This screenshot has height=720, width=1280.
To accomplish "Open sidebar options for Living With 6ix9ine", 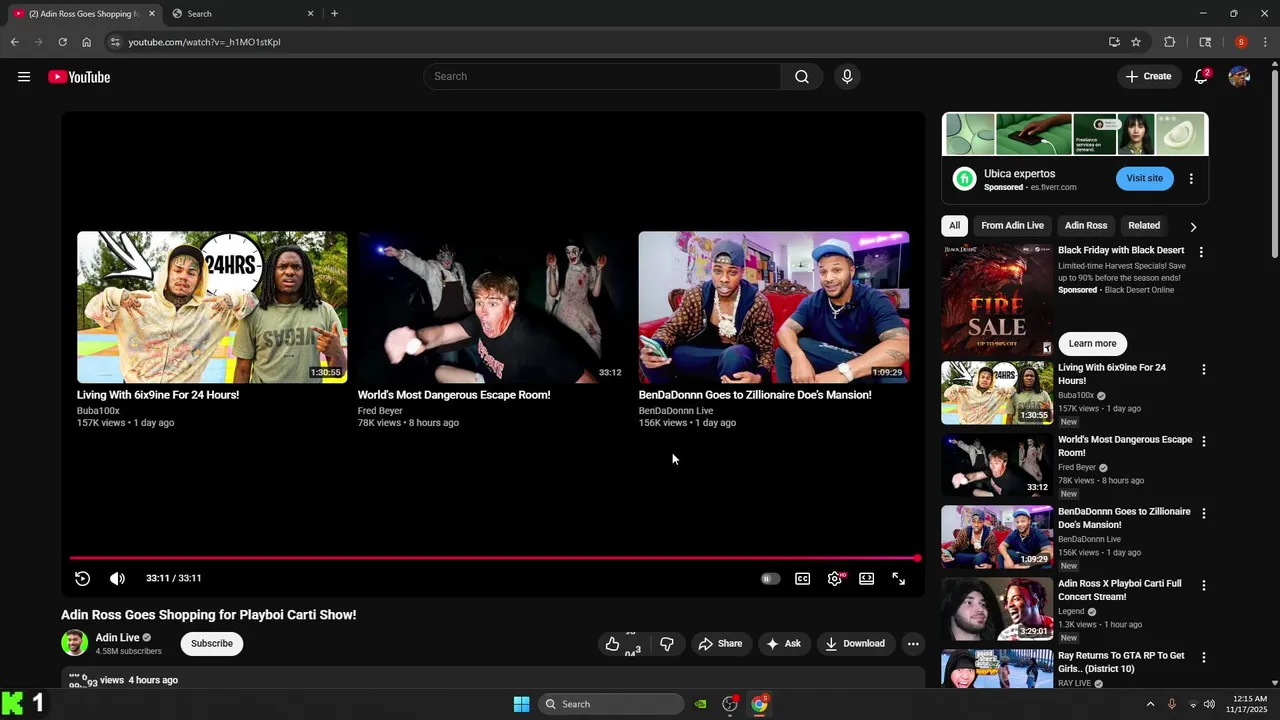I will (1204, 370).
